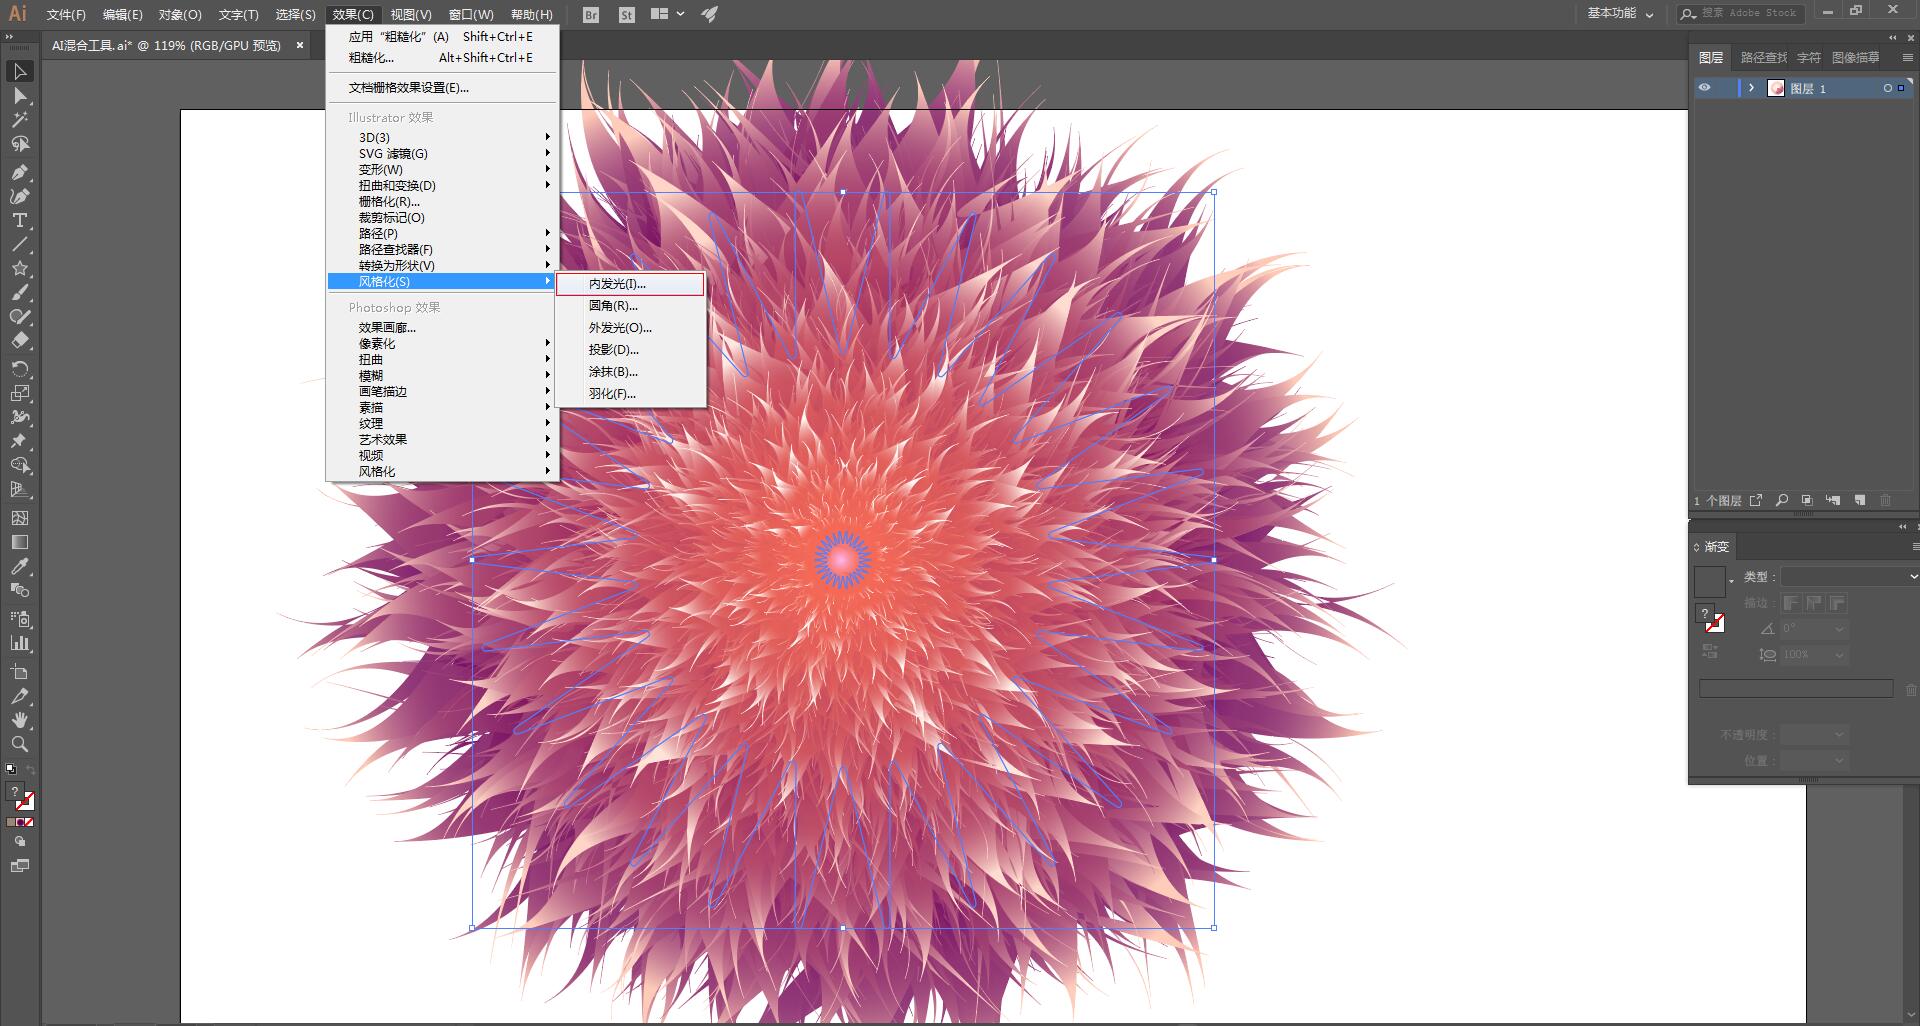The height and width of the screenshot is (1026, 1920).
Task: Select the Paintbrush tool
Action: (x=20, y=293)
